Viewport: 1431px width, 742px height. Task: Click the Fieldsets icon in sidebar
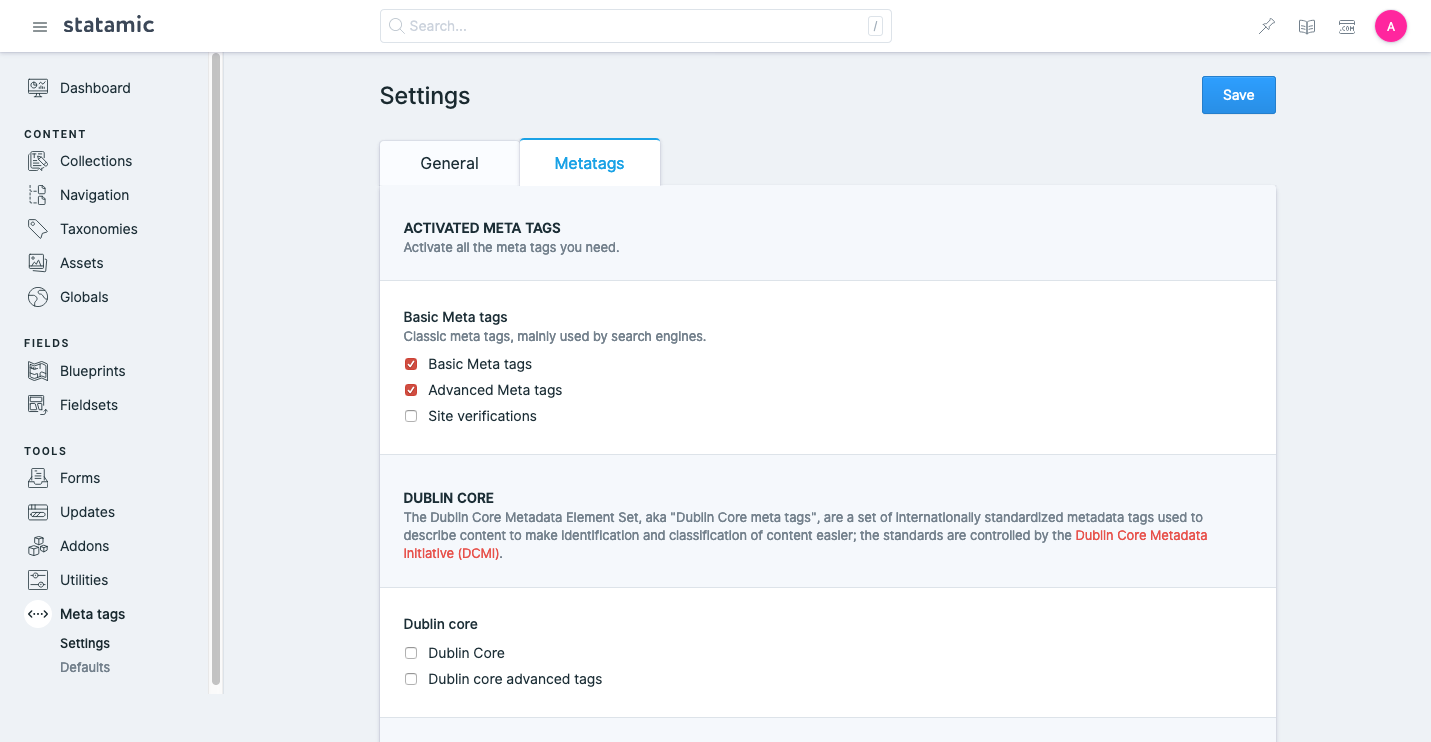coord(38,405)
